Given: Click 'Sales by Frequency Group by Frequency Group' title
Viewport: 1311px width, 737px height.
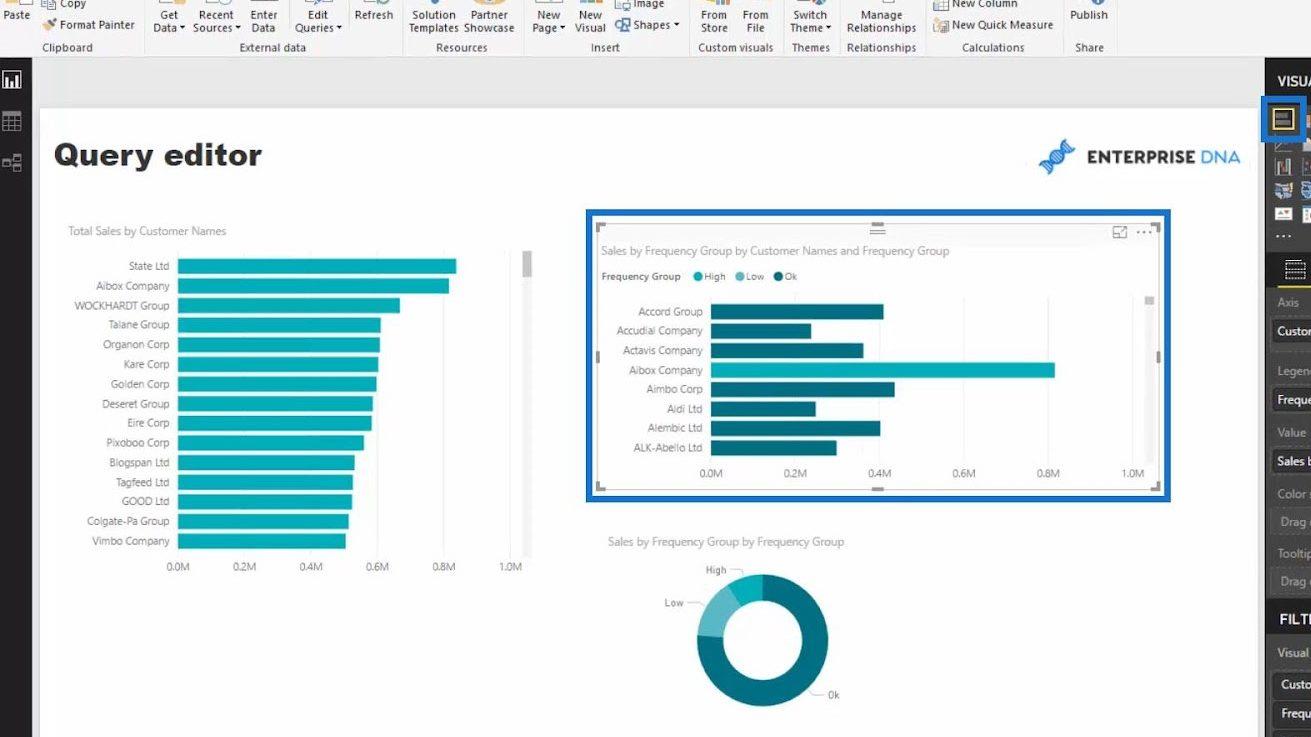Looking at the screenshot, I should click(x=726, y=542).
